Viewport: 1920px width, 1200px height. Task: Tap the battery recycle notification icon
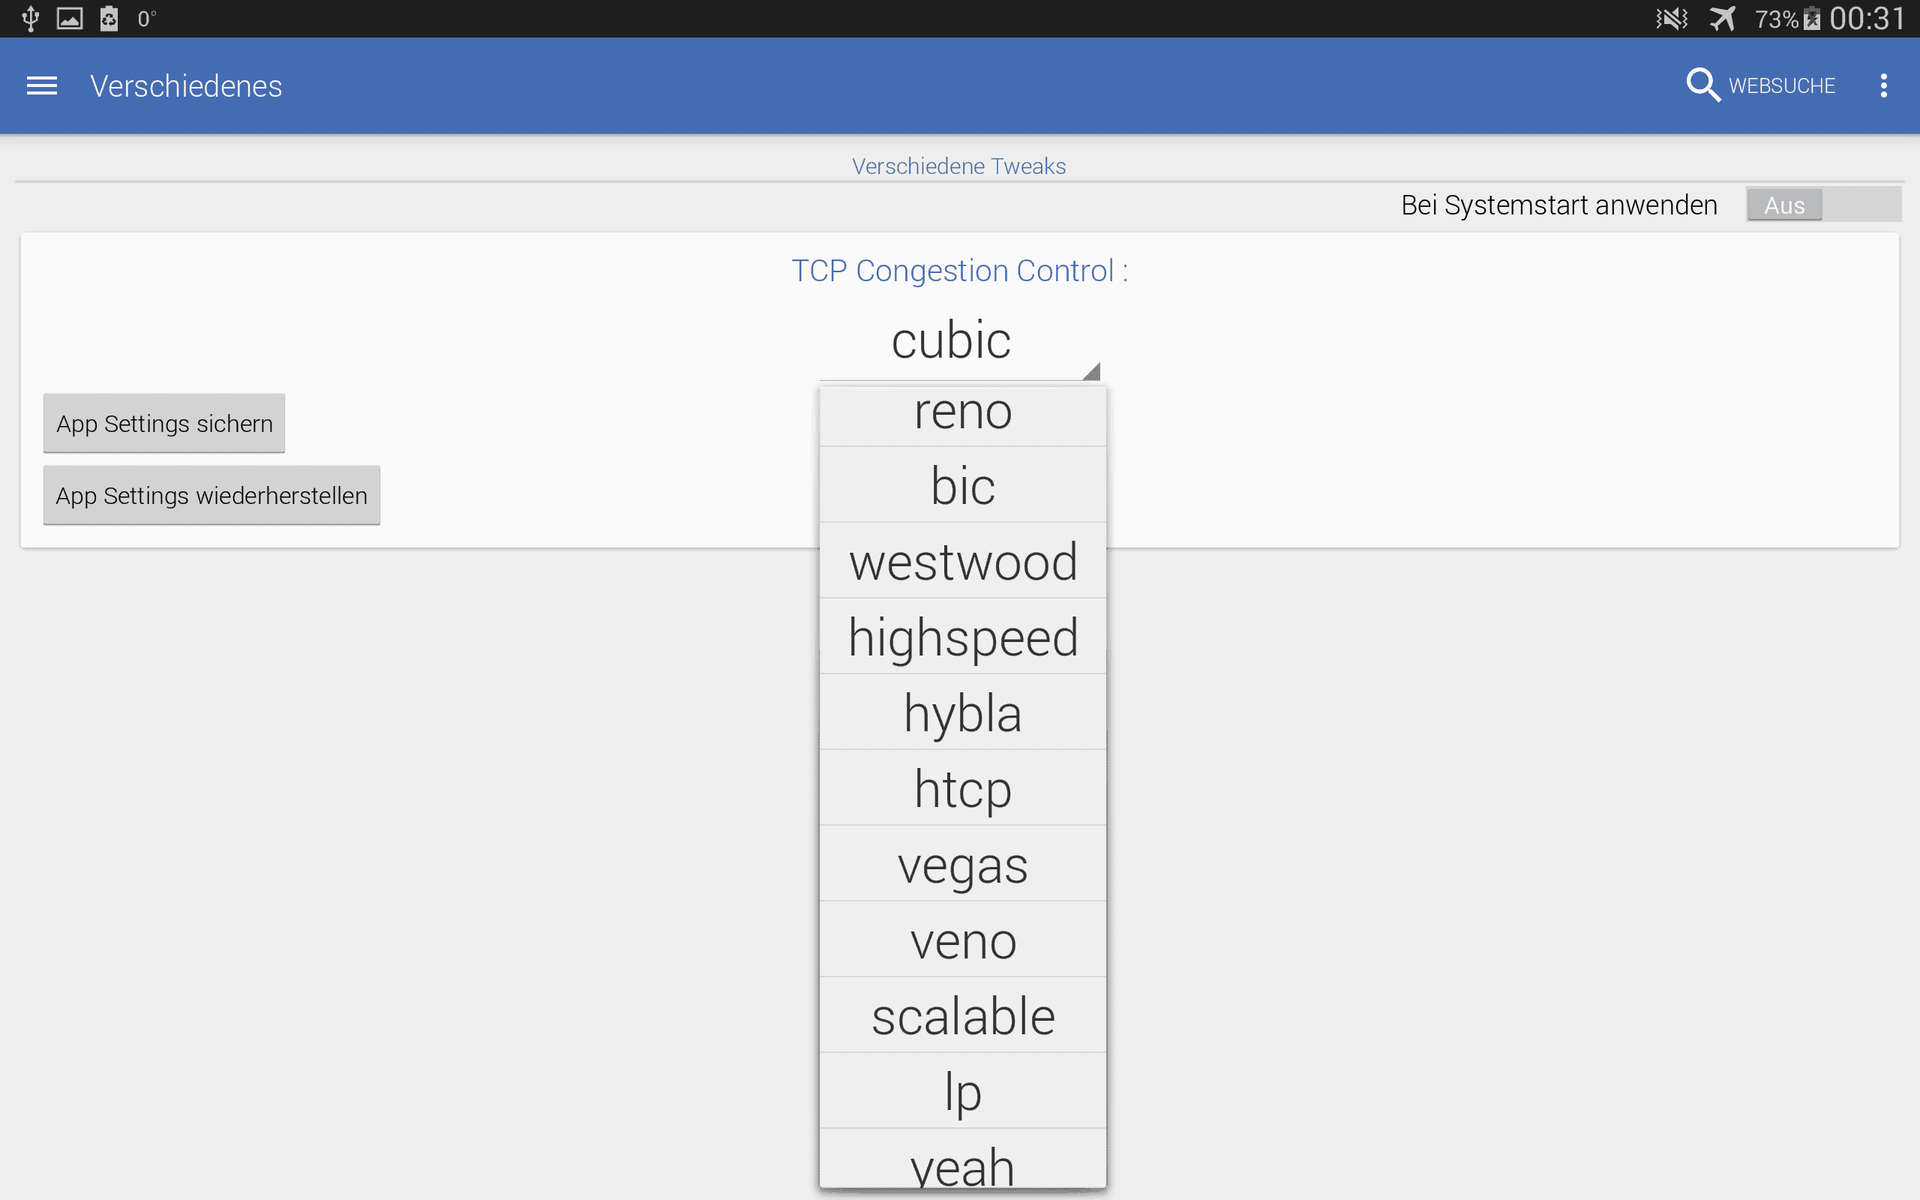[x=109, y=18]
